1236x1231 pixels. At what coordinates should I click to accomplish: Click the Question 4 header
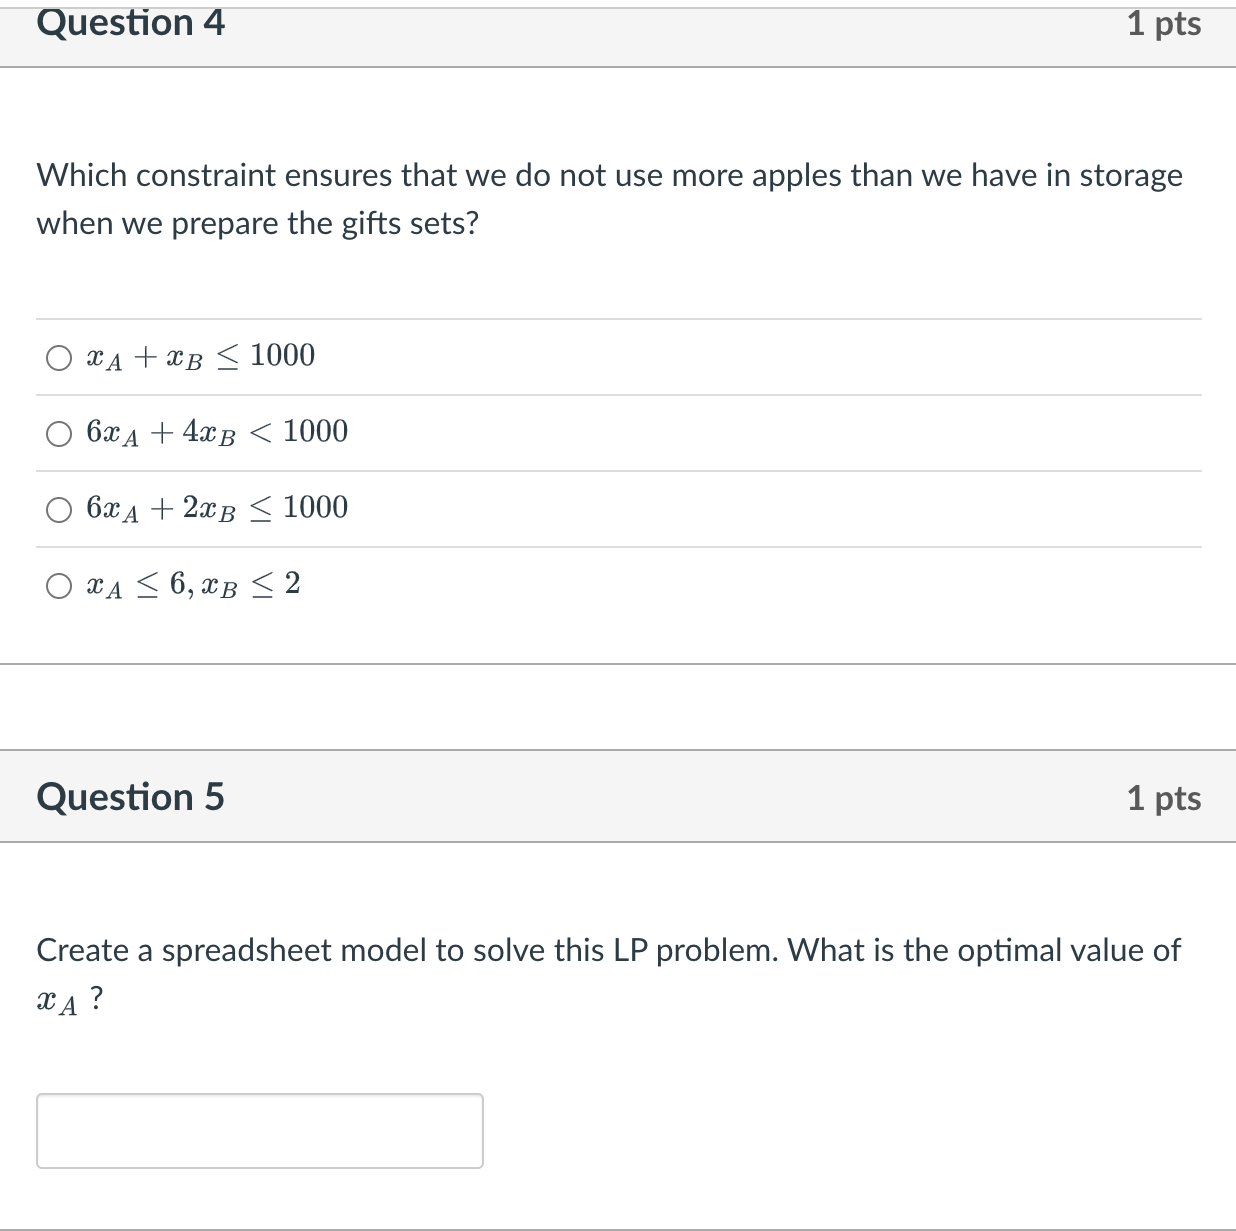pos(131,22)
